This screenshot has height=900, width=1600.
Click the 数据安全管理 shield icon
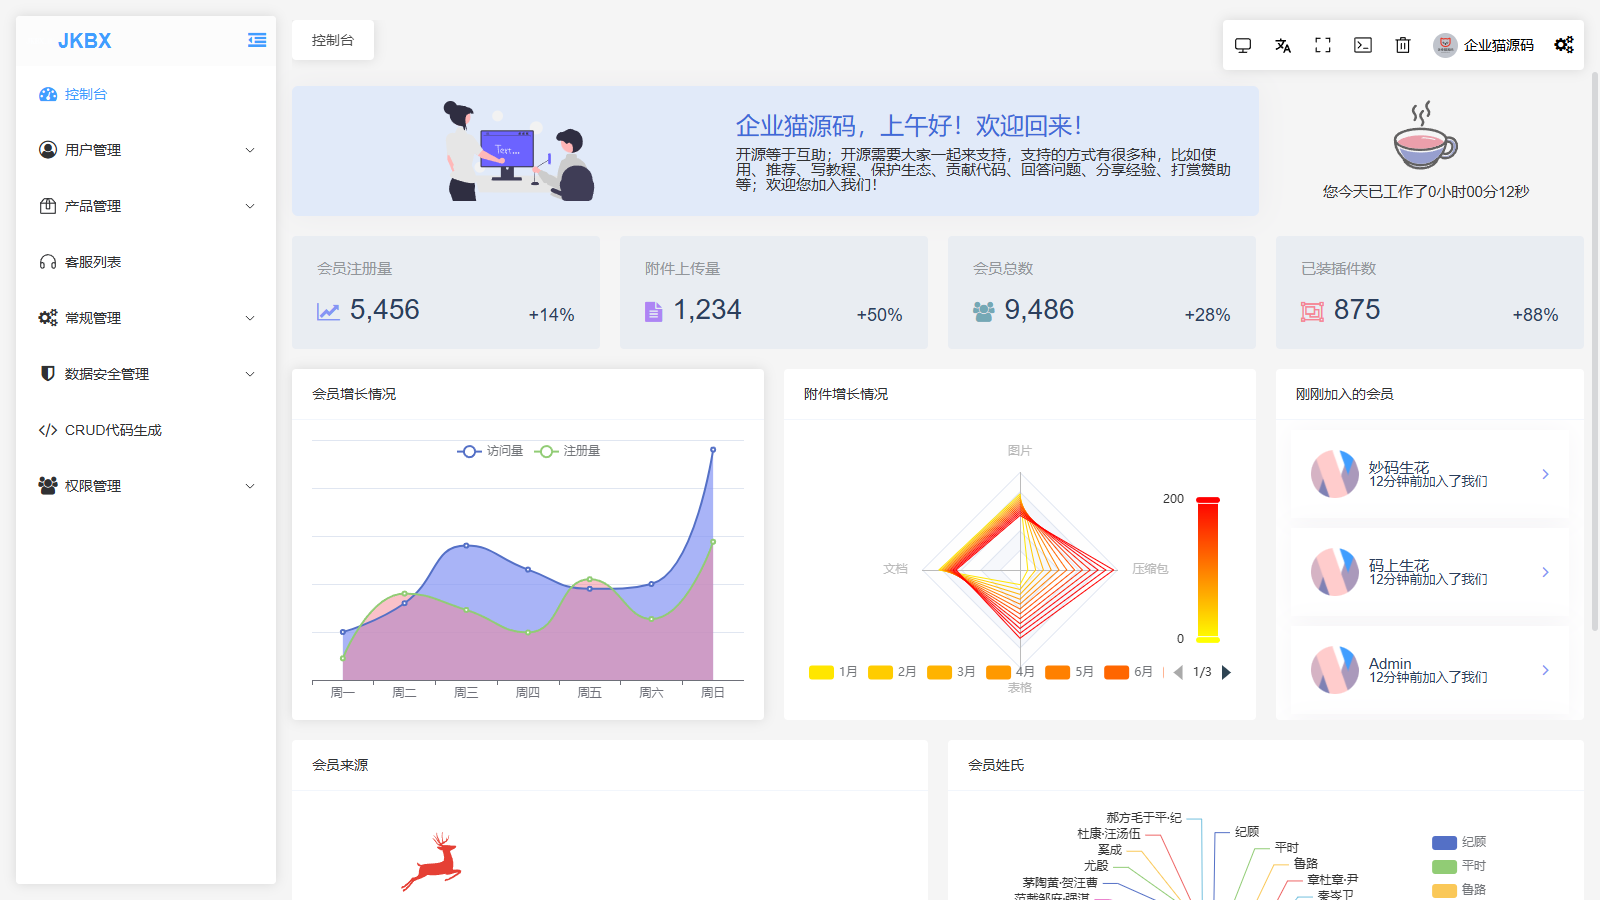point(48,374)
